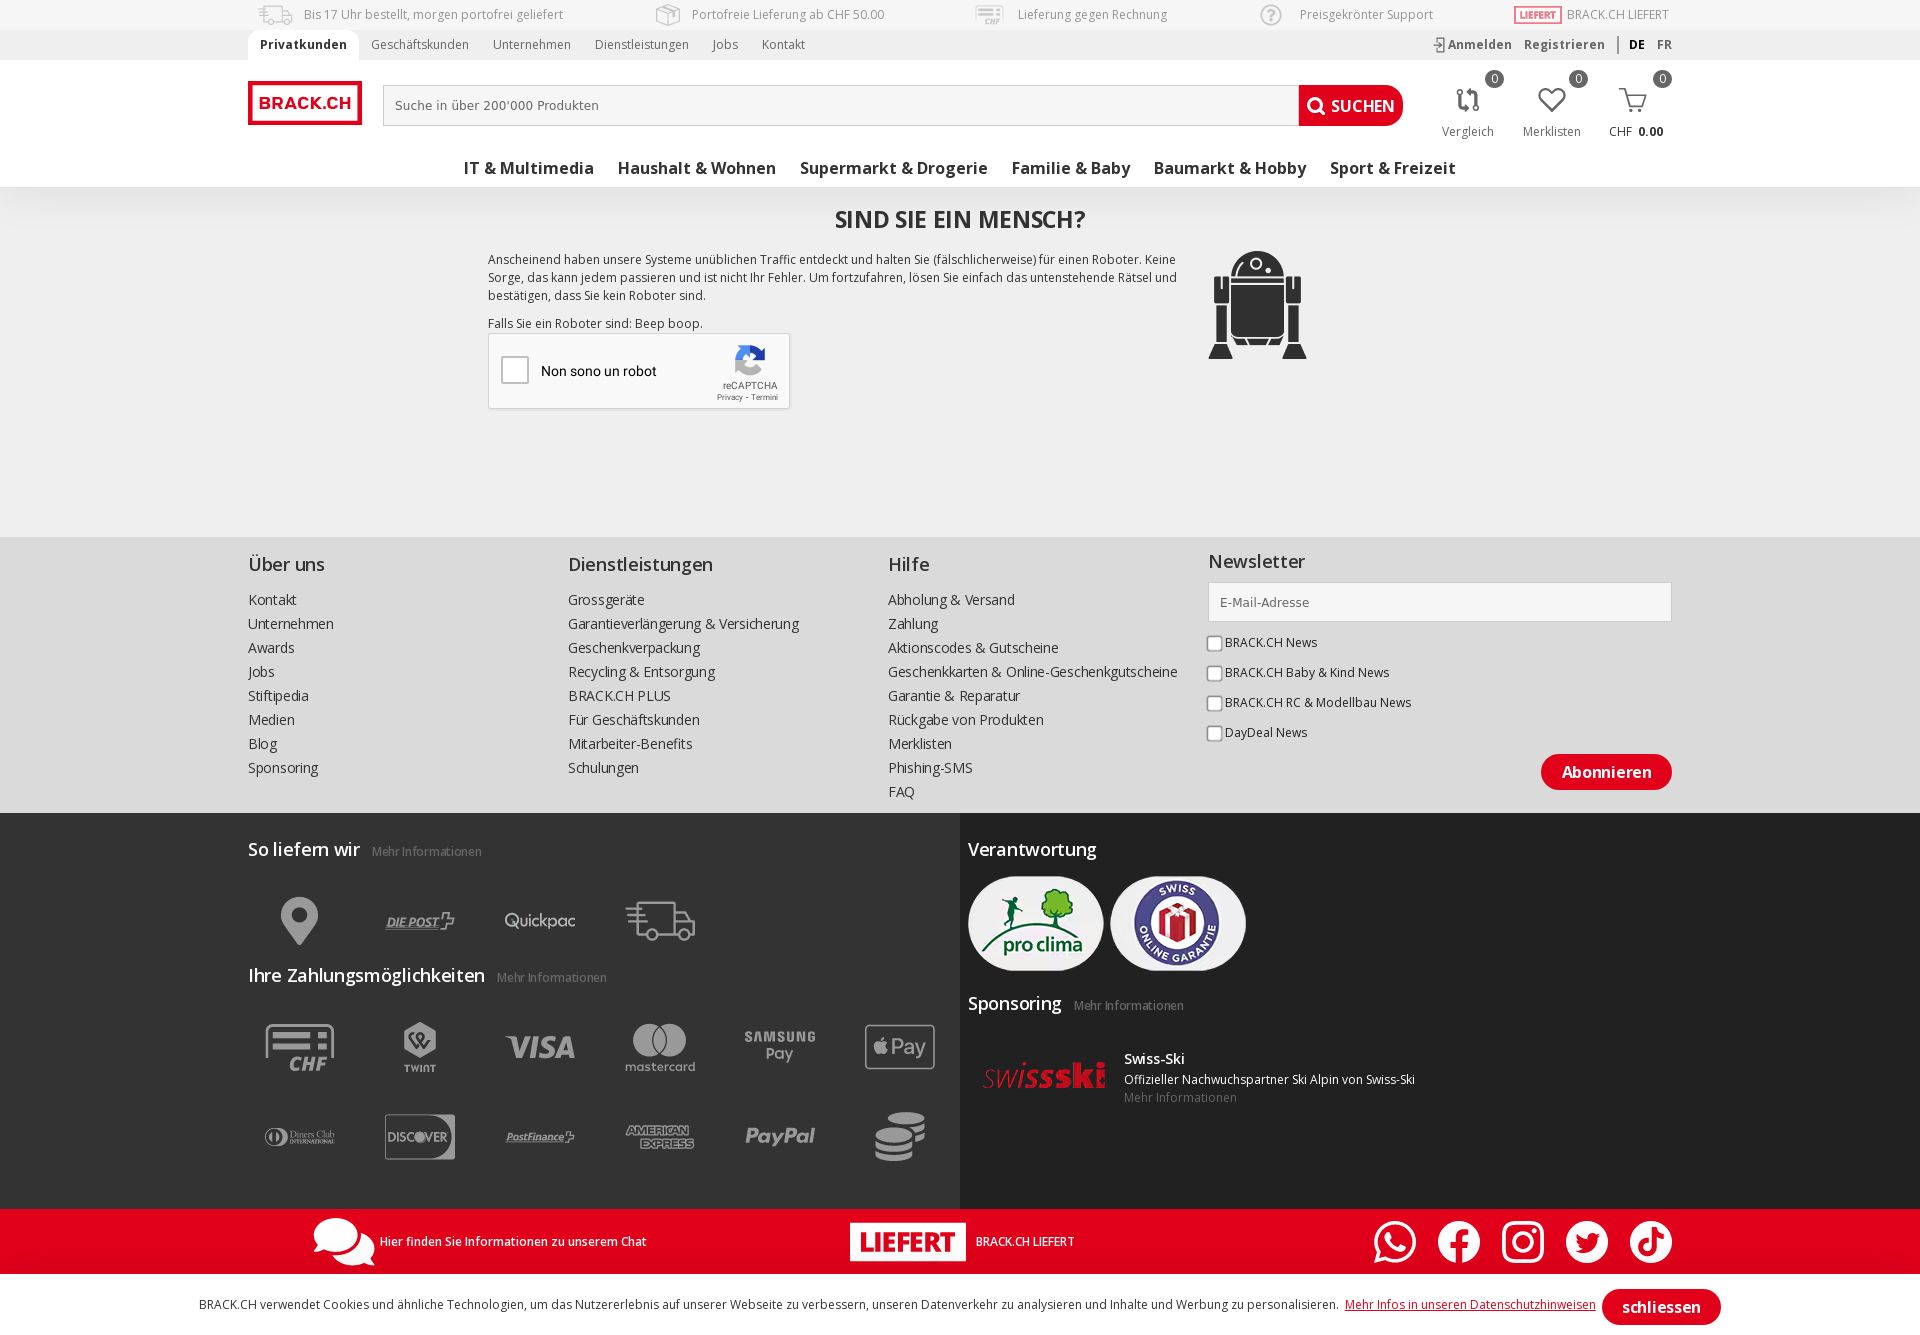This screenshot has width=1920, height=1335.
Task: Open the Recycling & Entsorgung link
Action: [x=641, y=672]
